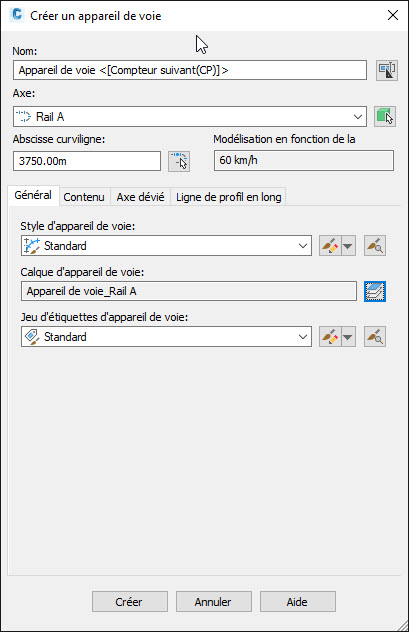Click the Annuler button
Screen dimensions: 409x632
[214, 602]
